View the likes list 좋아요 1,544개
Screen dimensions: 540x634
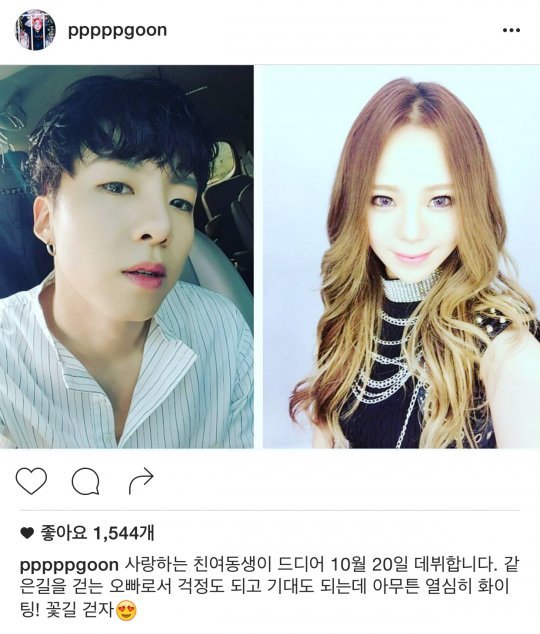click(x=97, y=533)
